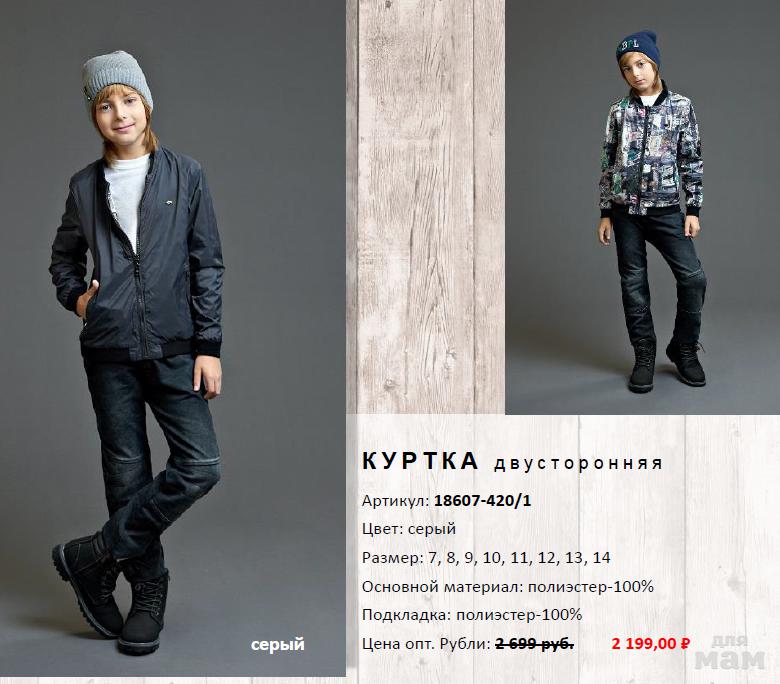Image resolution: width=780 pixels, height=684 pixels.
Task: Click the navy beanie hat in right photo
Action: [638, 47]
